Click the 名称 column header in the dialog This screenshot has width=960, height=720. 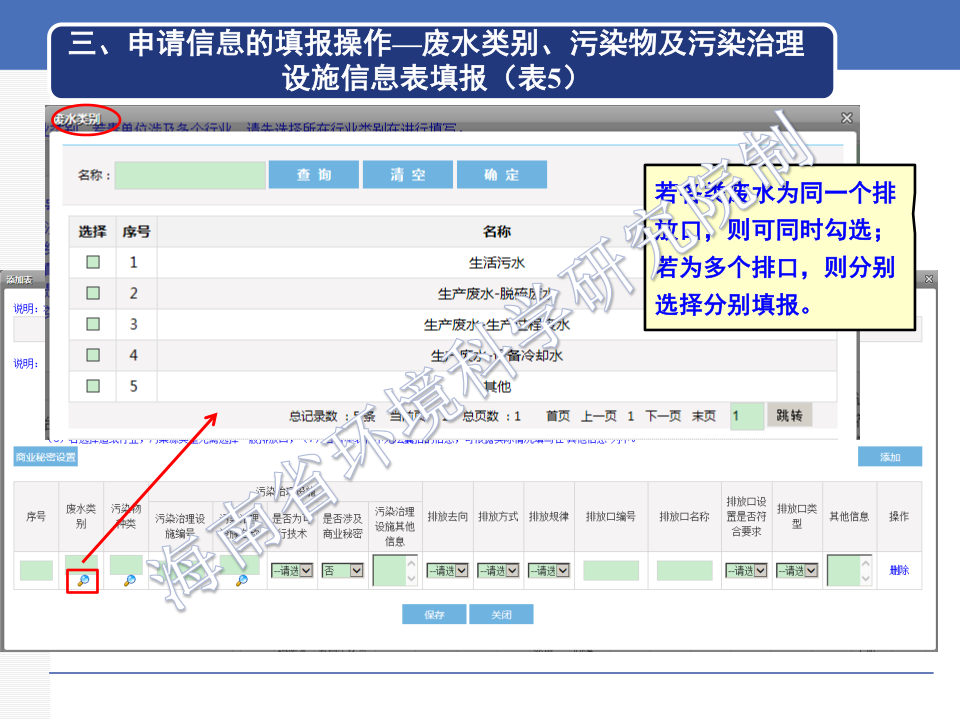coord(497,231)
